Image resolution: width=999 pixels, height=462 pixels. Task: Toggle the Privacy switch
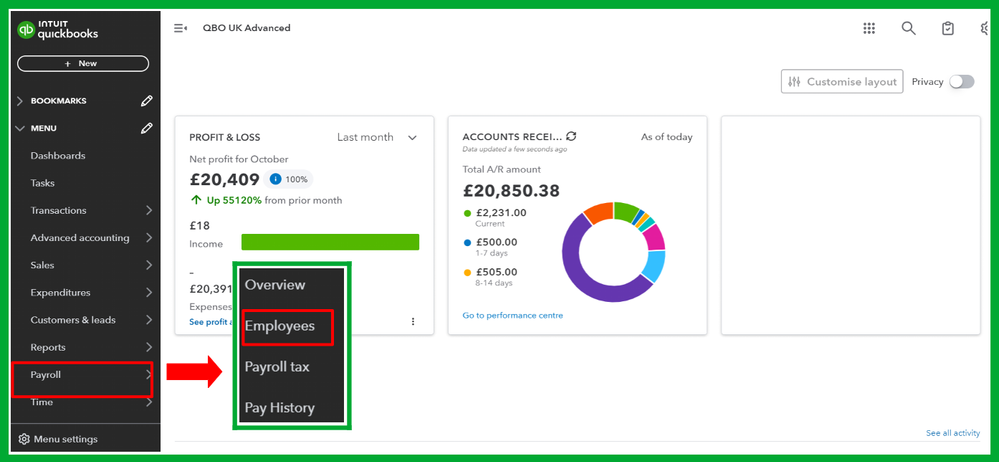tap(961, 82)
